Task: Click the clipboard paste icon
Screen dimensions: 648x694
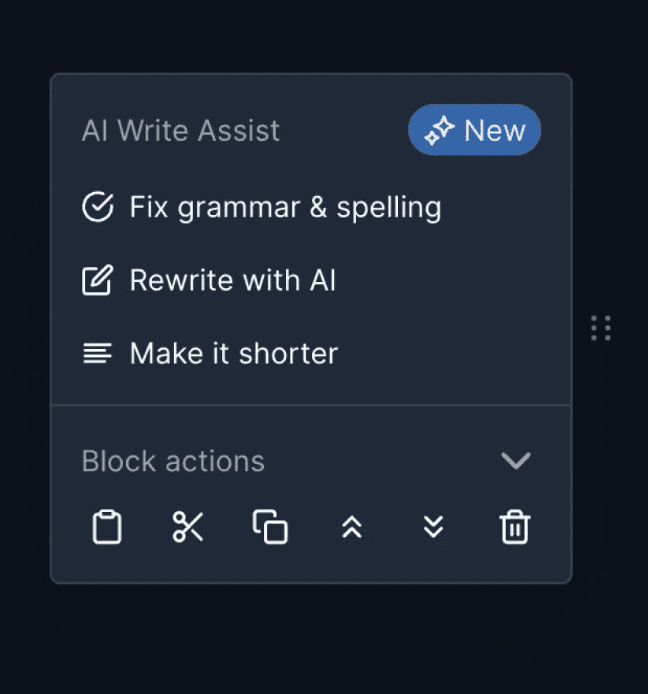Action: (107, 527)
